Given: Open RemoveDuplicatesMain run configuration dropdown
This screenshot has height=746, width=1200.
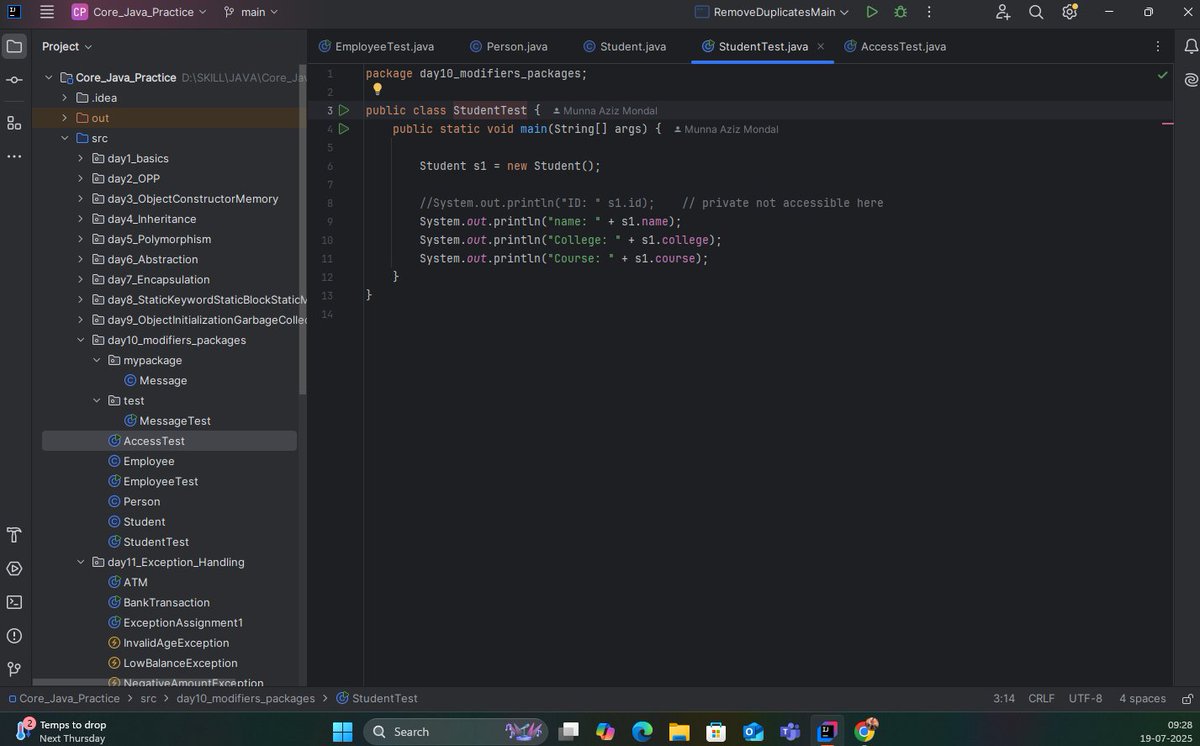Looking at the screenshot, I should (x=769, y=12).
